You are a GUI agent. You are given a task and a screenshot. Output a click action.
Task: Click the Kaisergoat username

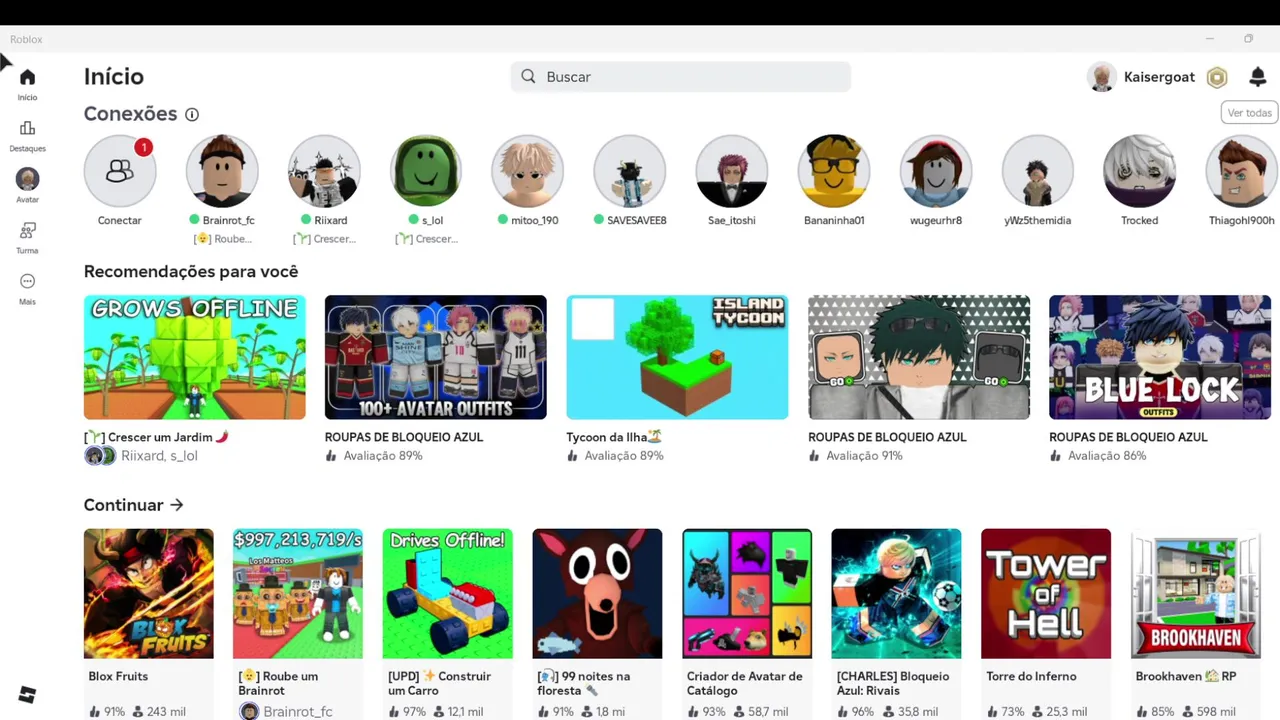click(x=1159, y=77)
